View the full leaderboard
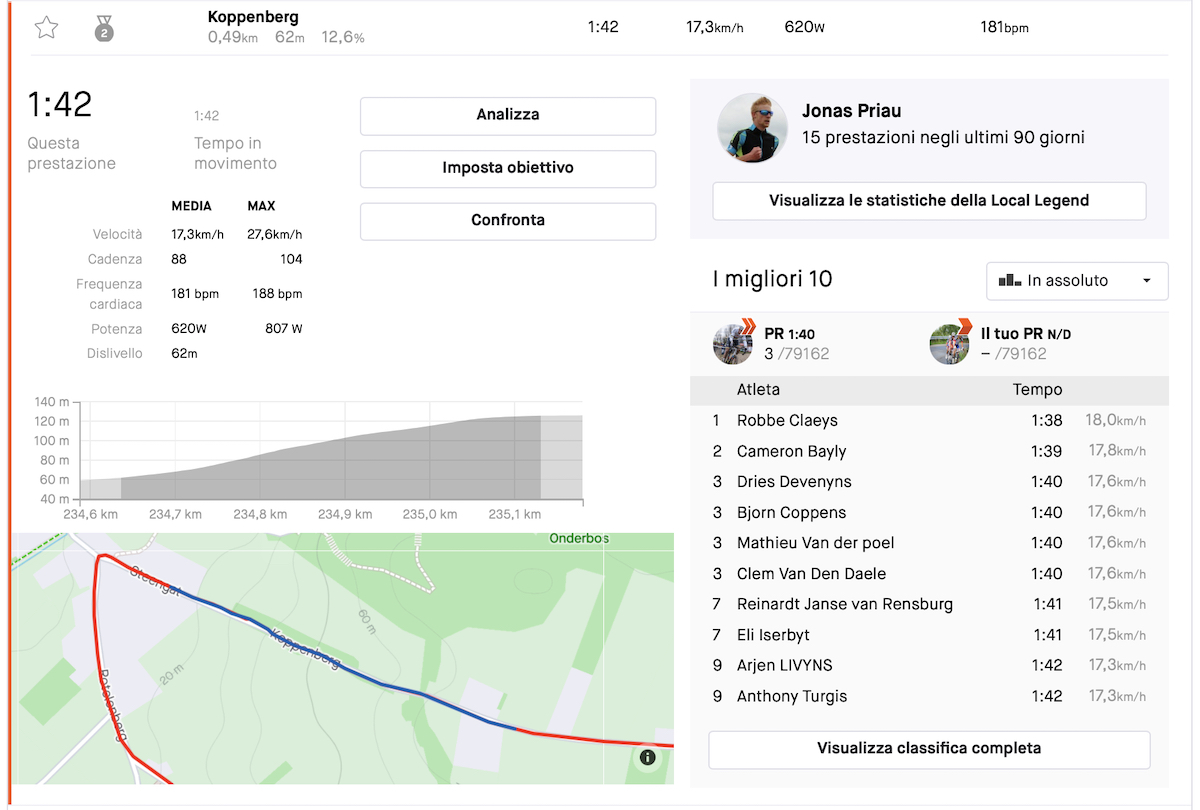 pyautogui.click(x=928, y=748)
